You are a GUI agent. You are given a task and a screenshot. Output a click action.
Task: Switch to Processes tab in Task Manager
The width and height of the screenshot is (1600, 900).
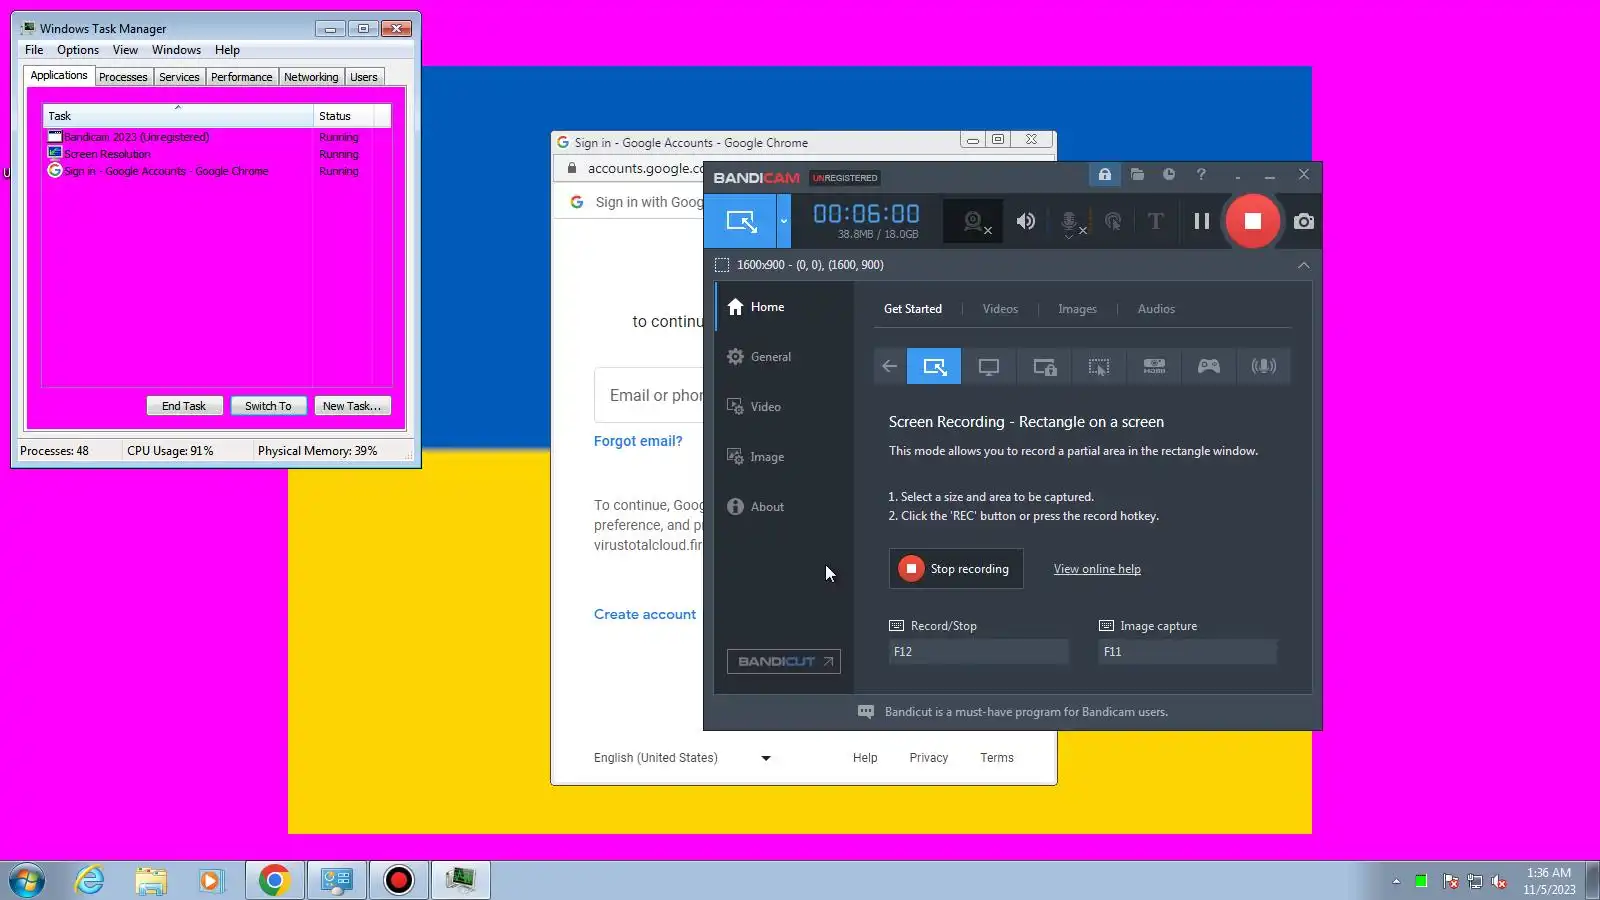pos(123,77)
